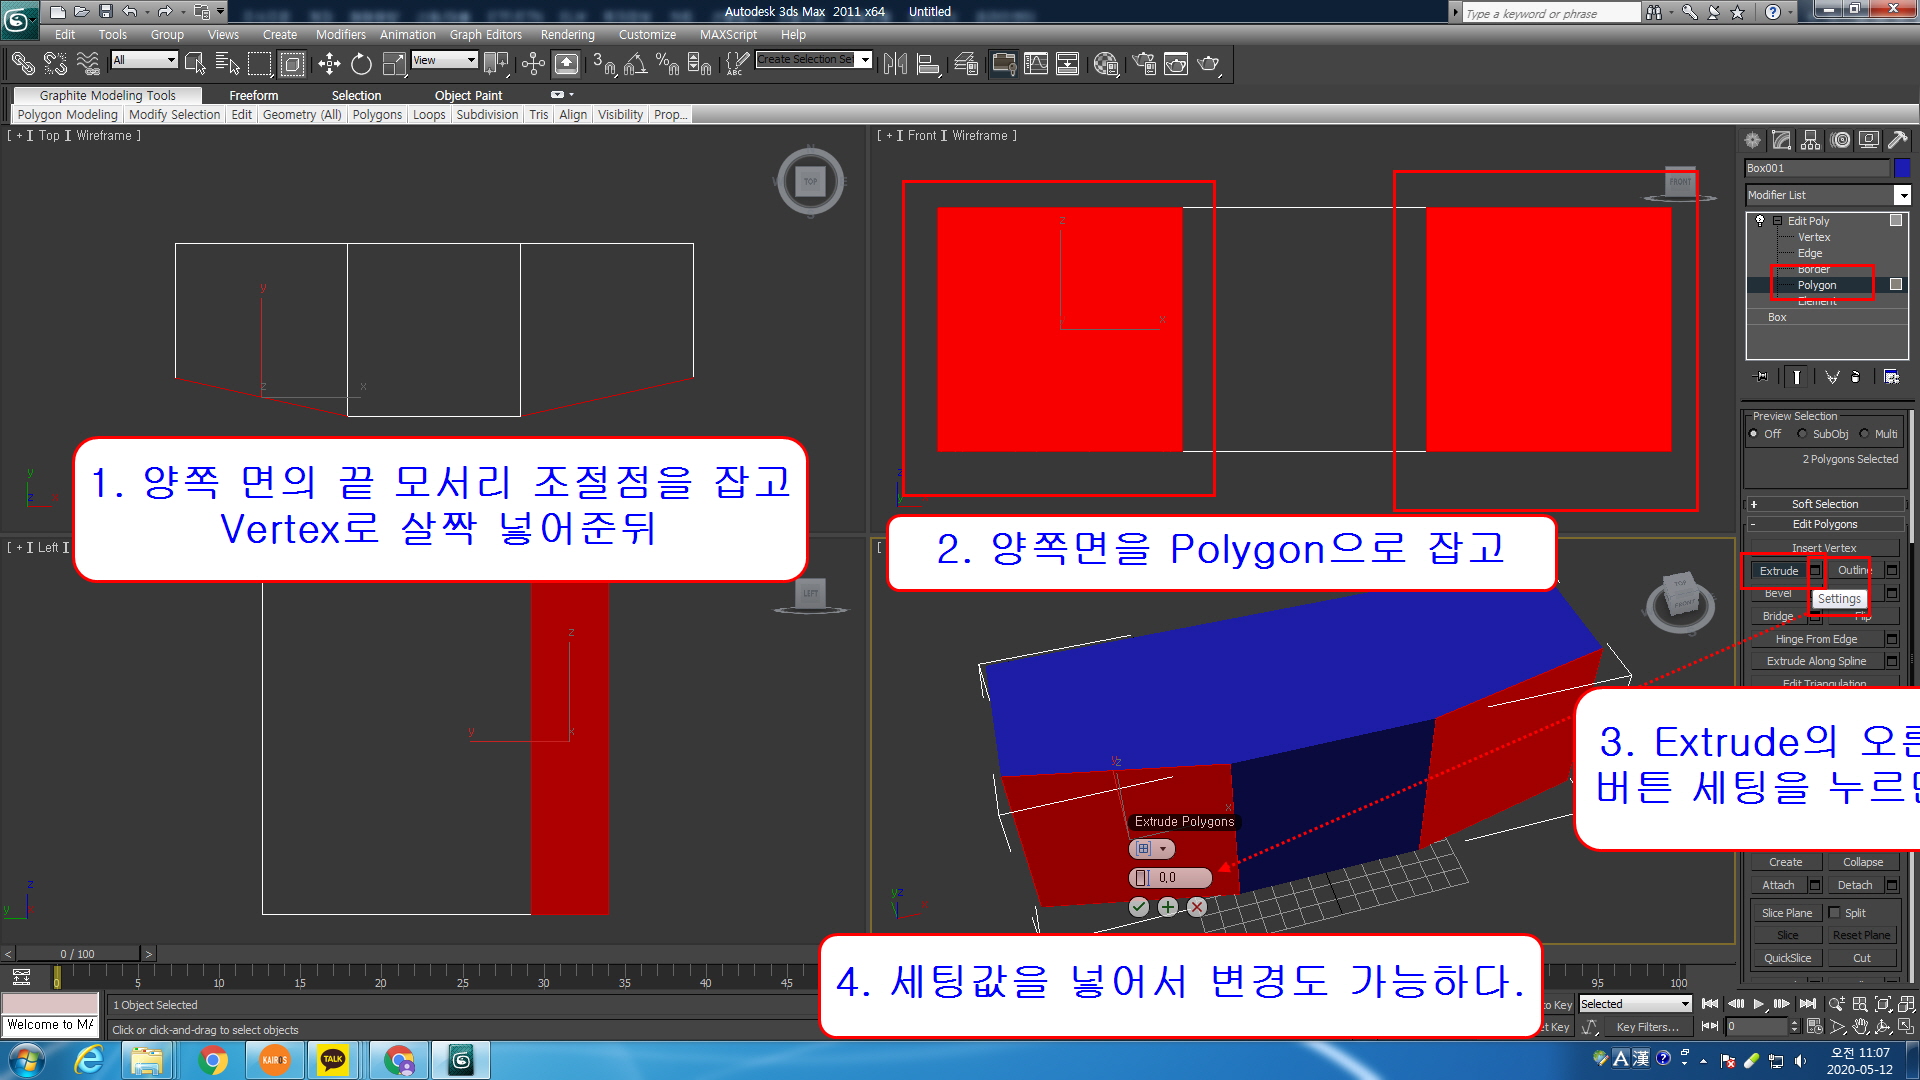
Task: Toggle the Edit Poly modifier lightbulb
Action: pos(1761,221)
